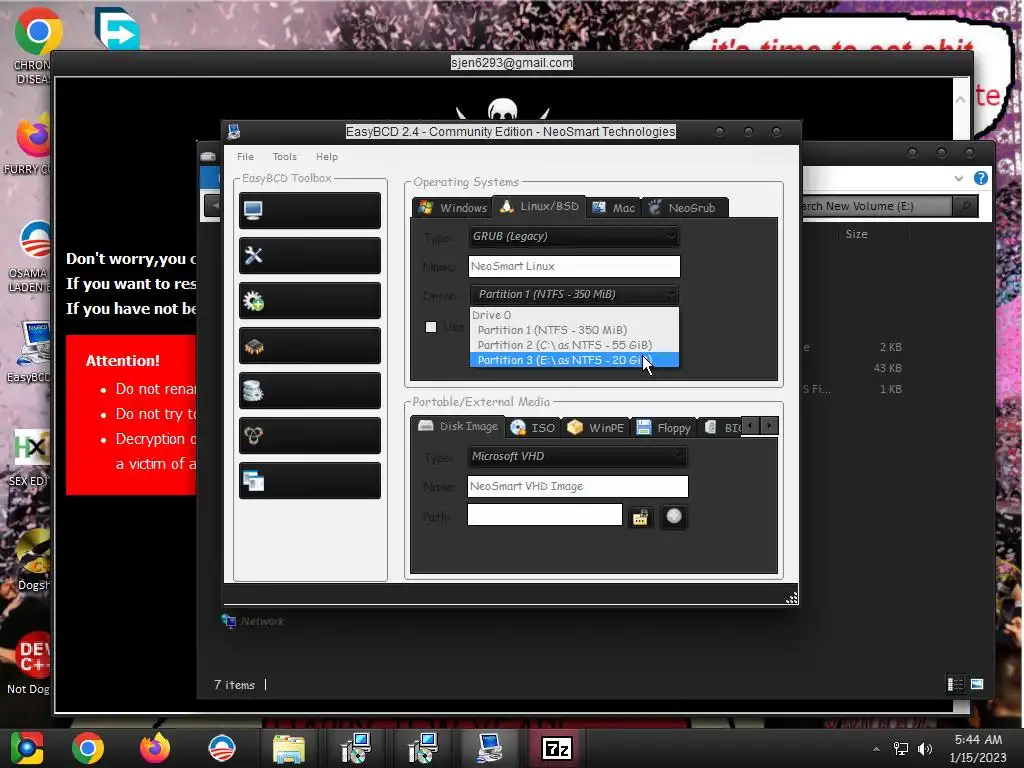This screenshot has width=1024, height=768.
Task: Open Chrome from the taskbar
Action: click(88, 748)
